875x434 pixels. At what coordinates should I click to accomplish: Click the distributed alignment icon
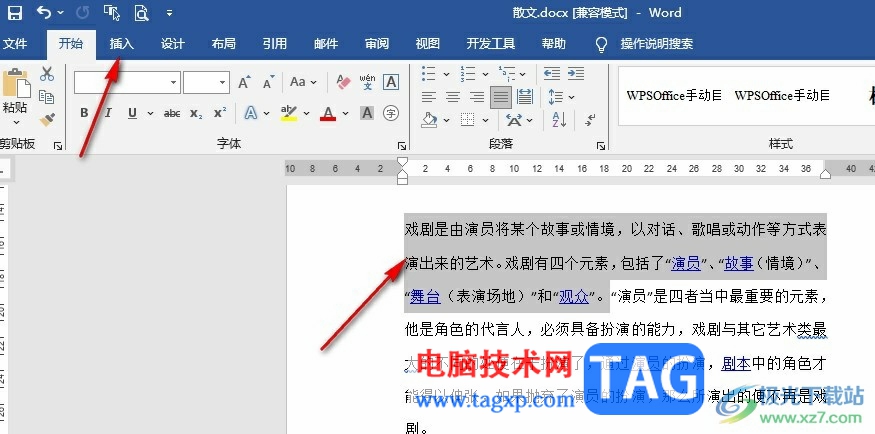click(525, 97)
